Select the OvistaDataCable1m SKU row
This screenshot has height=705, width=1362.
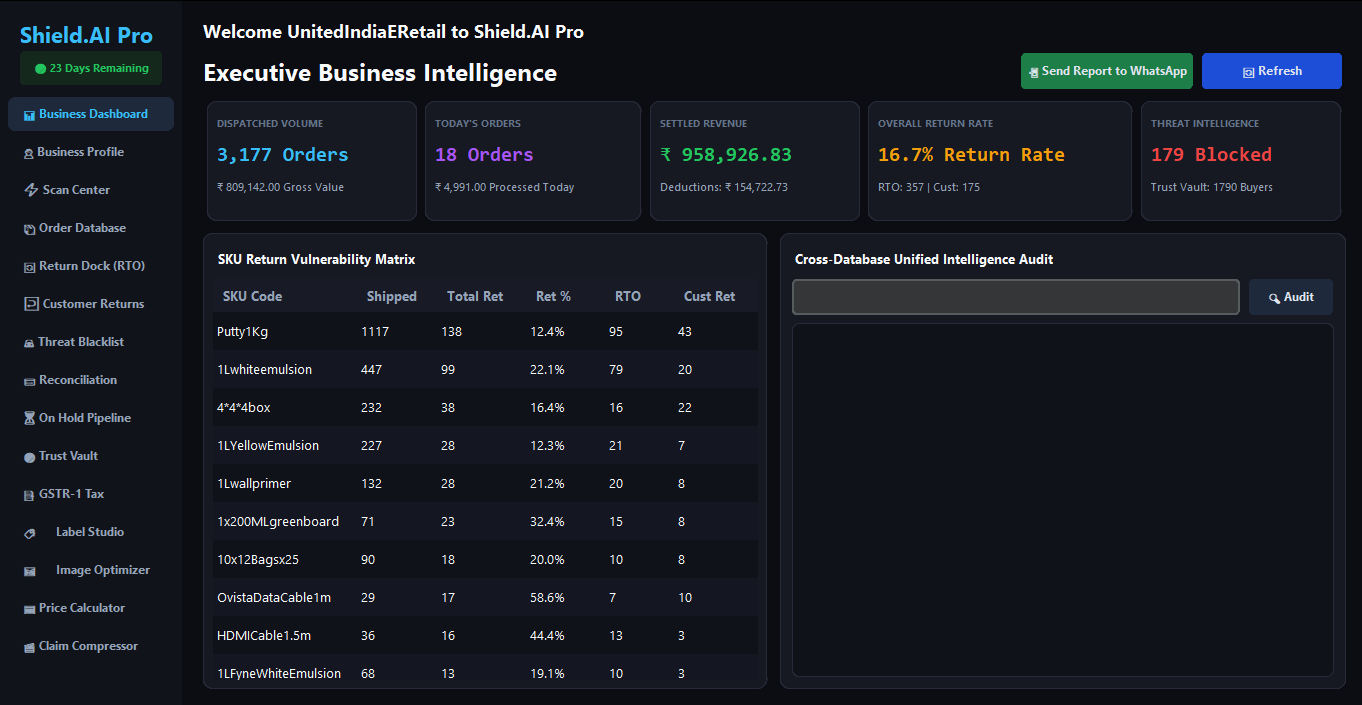(x=484, y=597)
